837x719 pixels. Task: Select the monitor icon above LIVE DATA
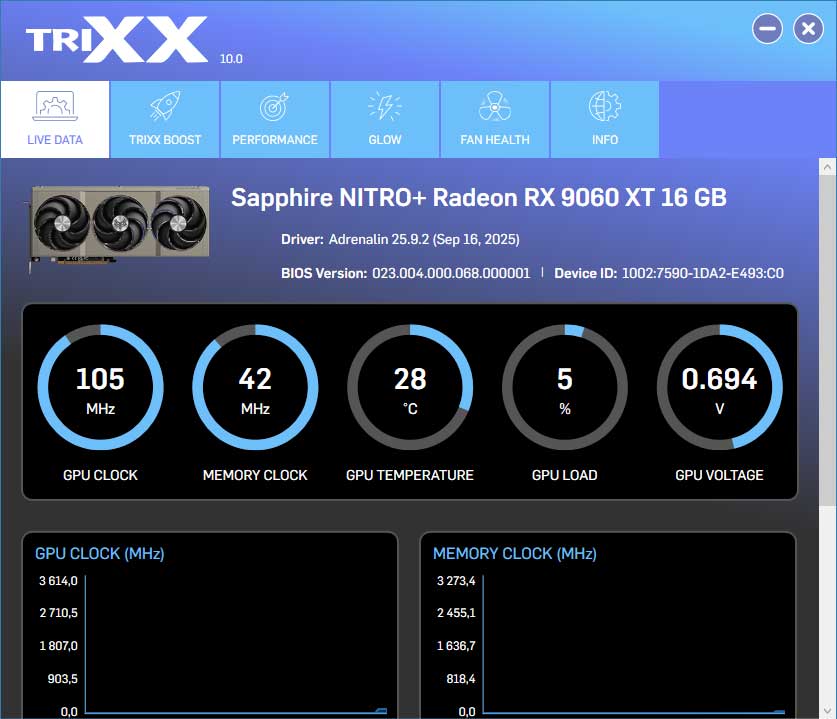pos(54,104)
